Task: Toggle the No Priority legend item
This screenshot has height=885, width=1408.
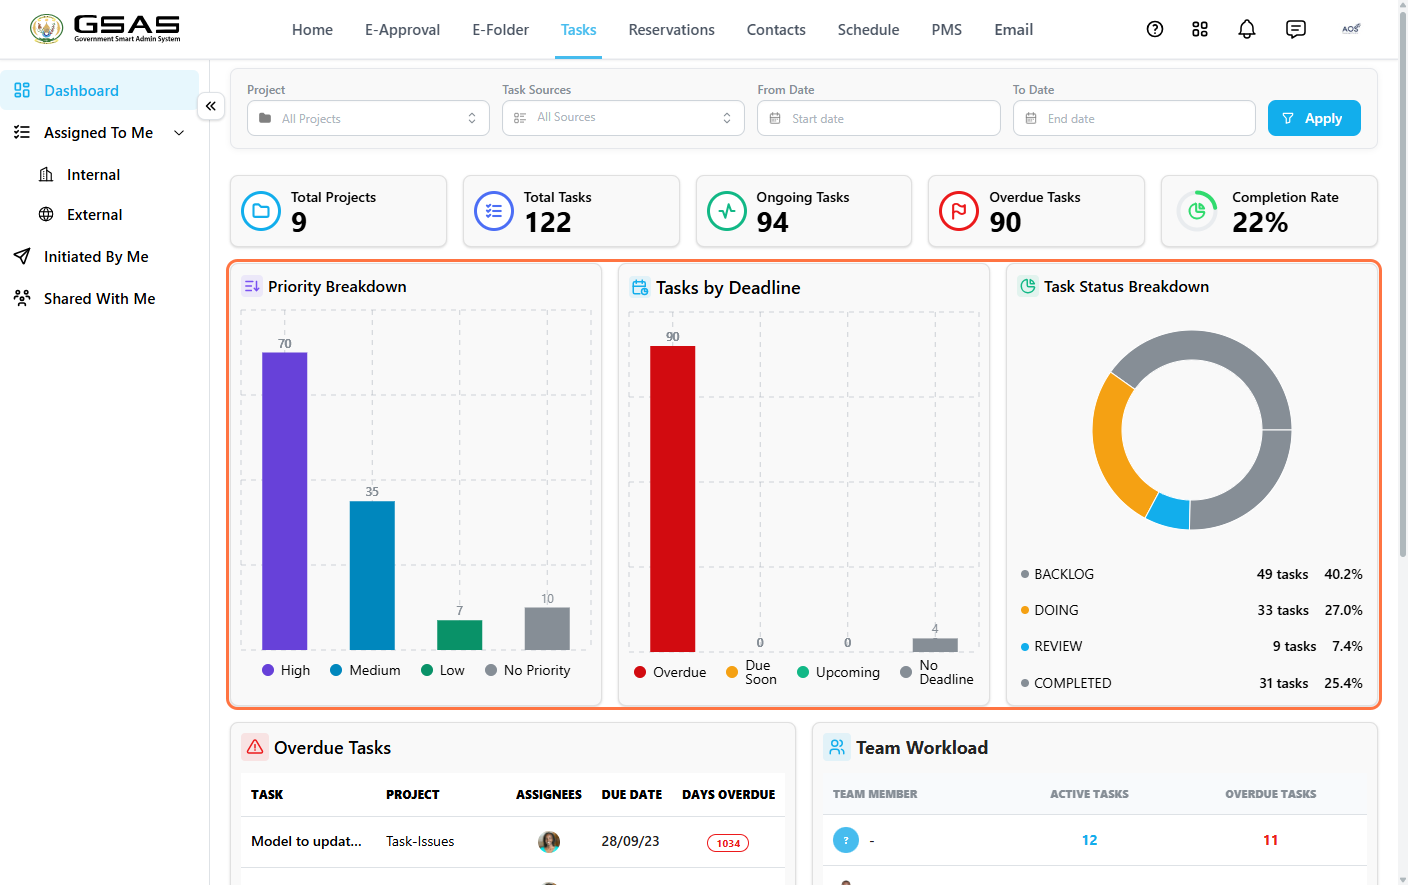Action: pyautogui.click(x=527, y=670)
